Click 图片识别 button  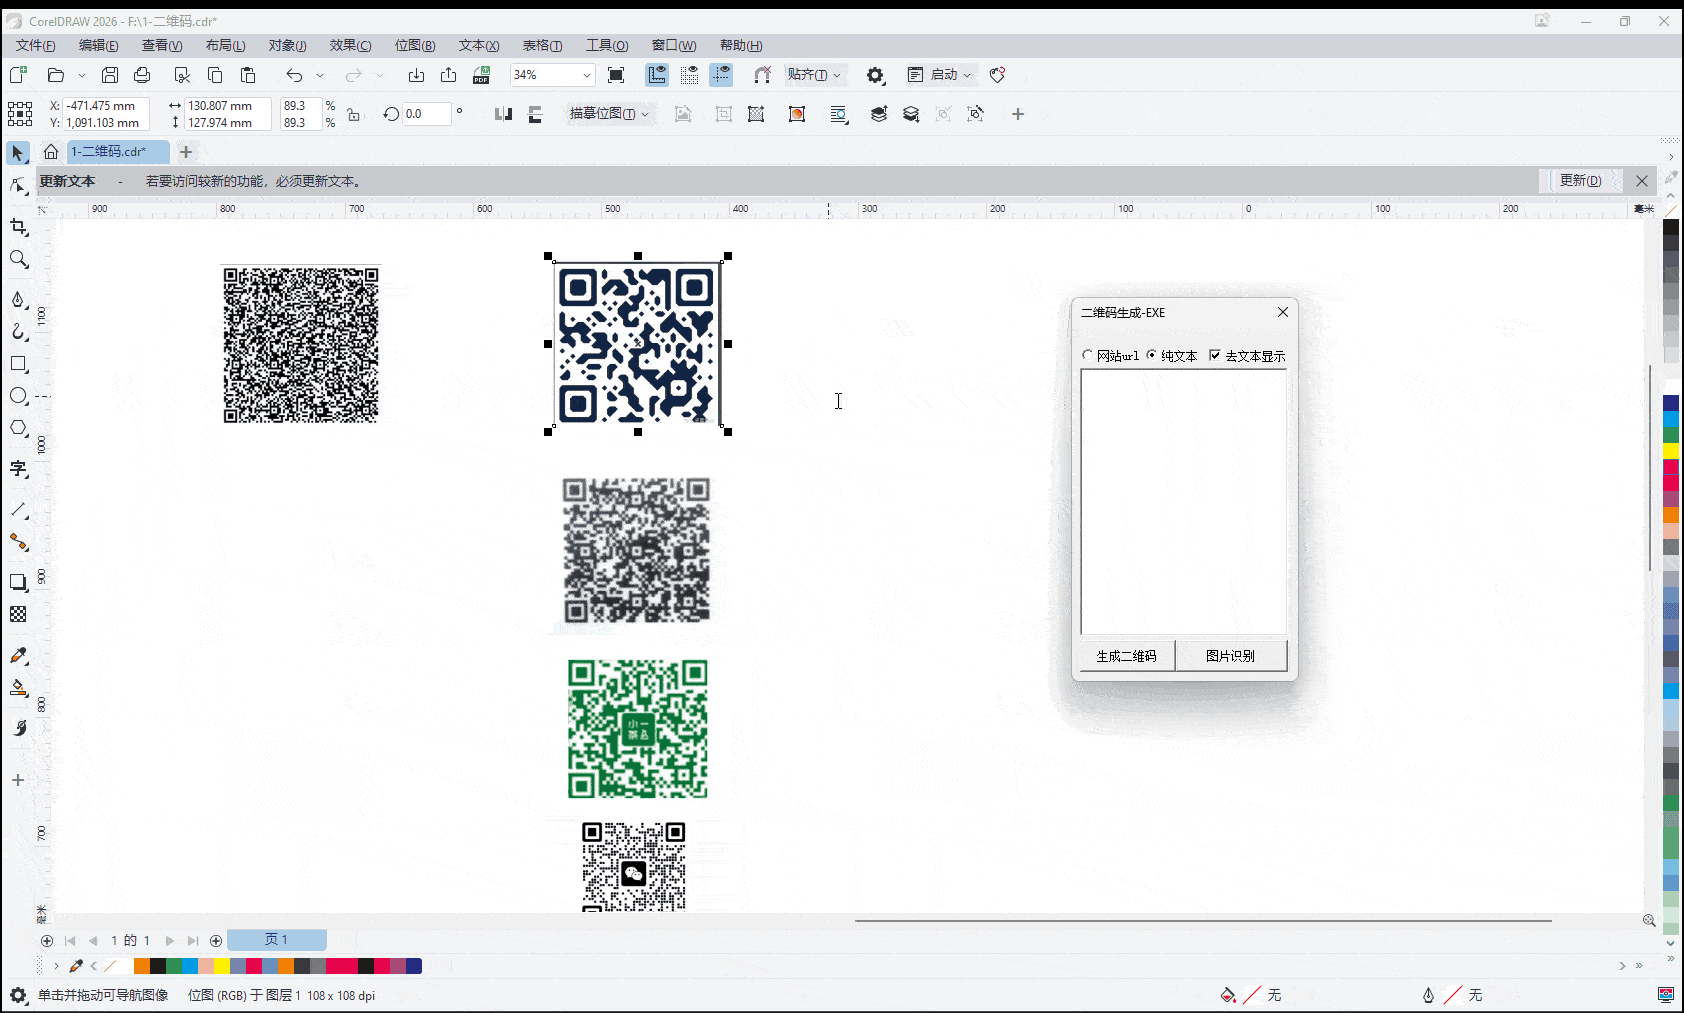click(x=1230, y=656)
